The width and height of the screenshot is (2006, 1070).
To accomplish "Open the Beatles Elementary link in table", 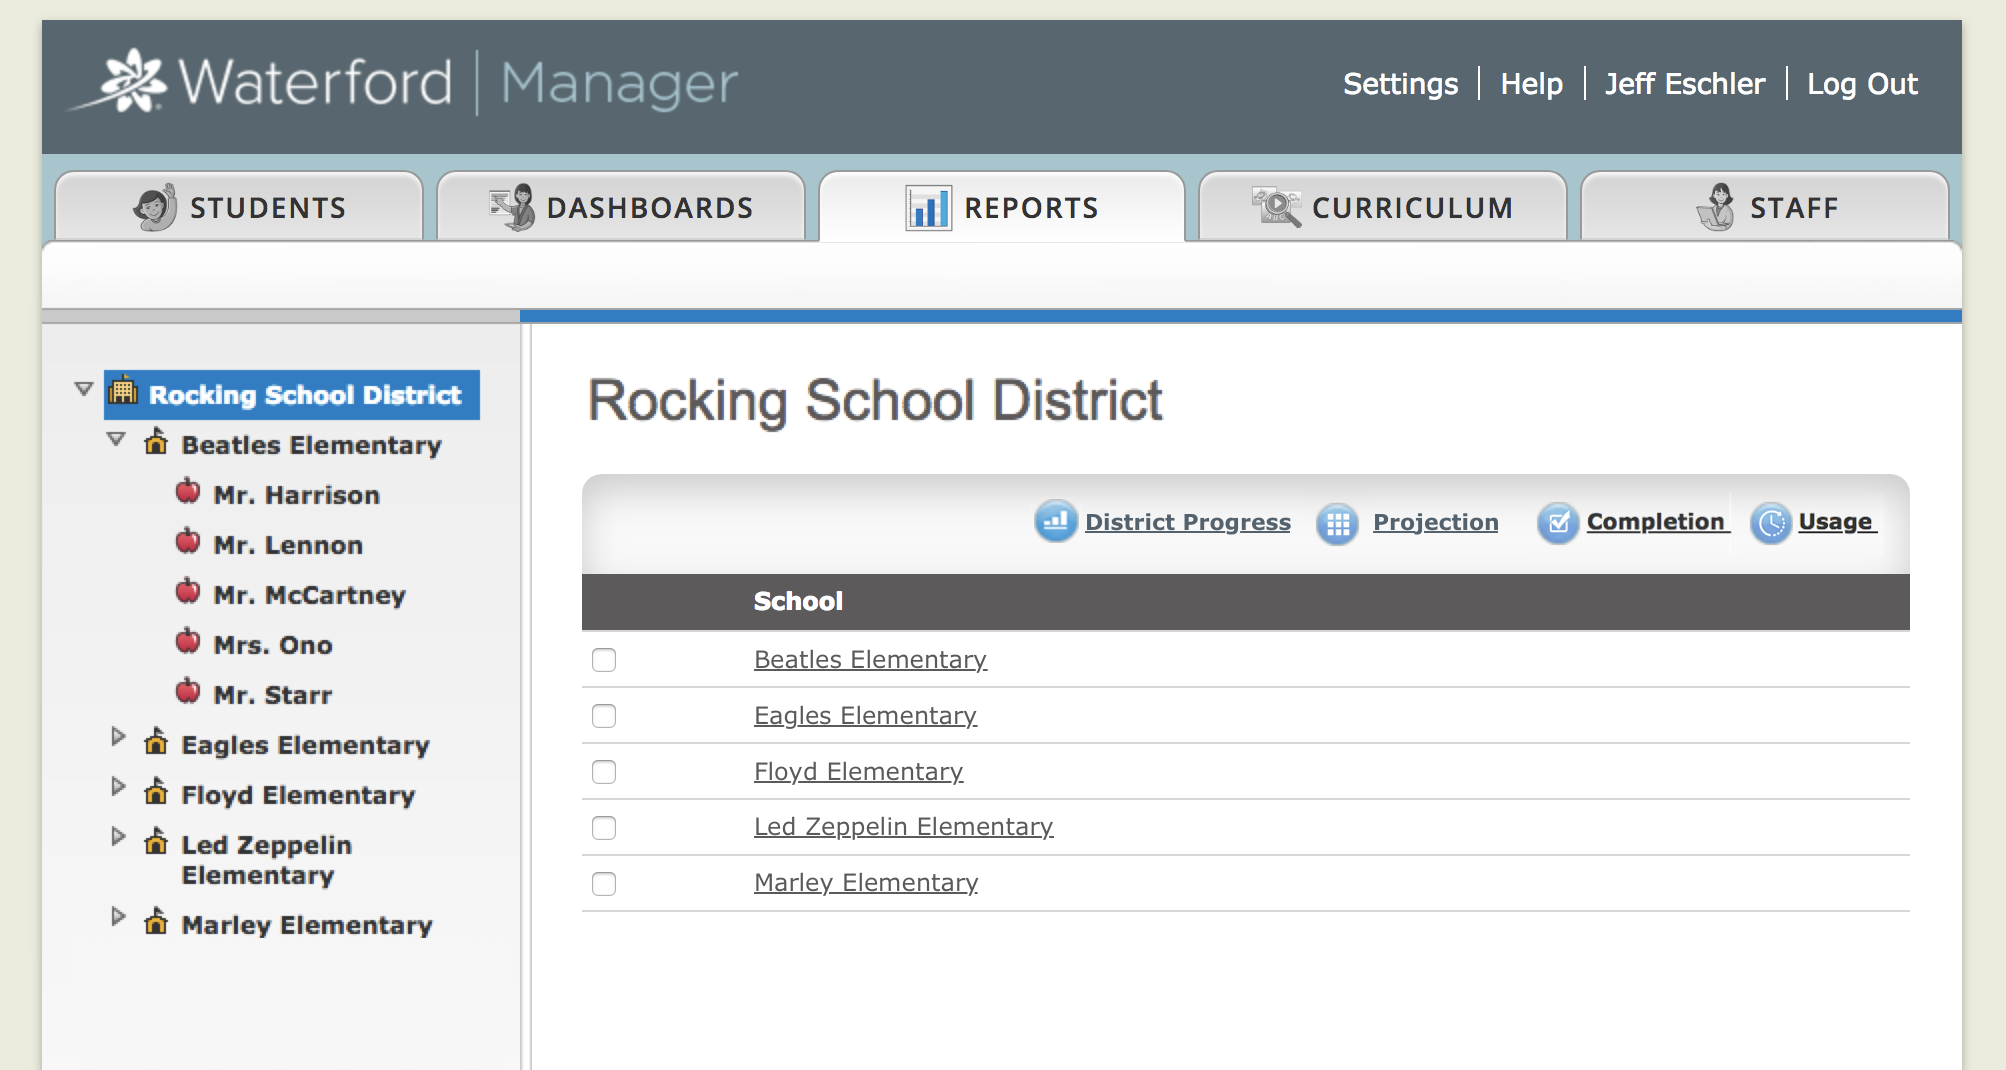I will [x=870, y=660].
